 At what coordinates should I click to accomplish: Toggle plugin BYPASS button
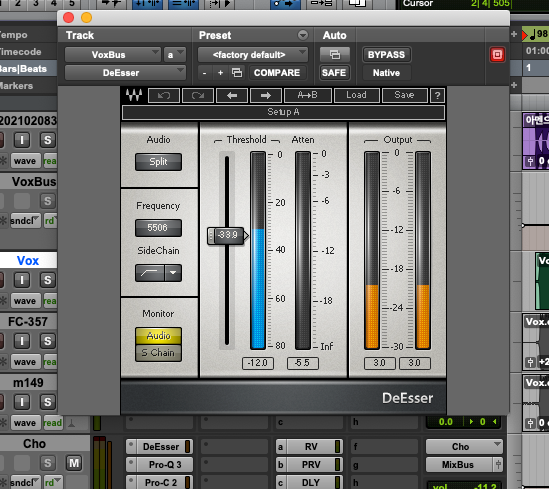(x=386, y=55)
